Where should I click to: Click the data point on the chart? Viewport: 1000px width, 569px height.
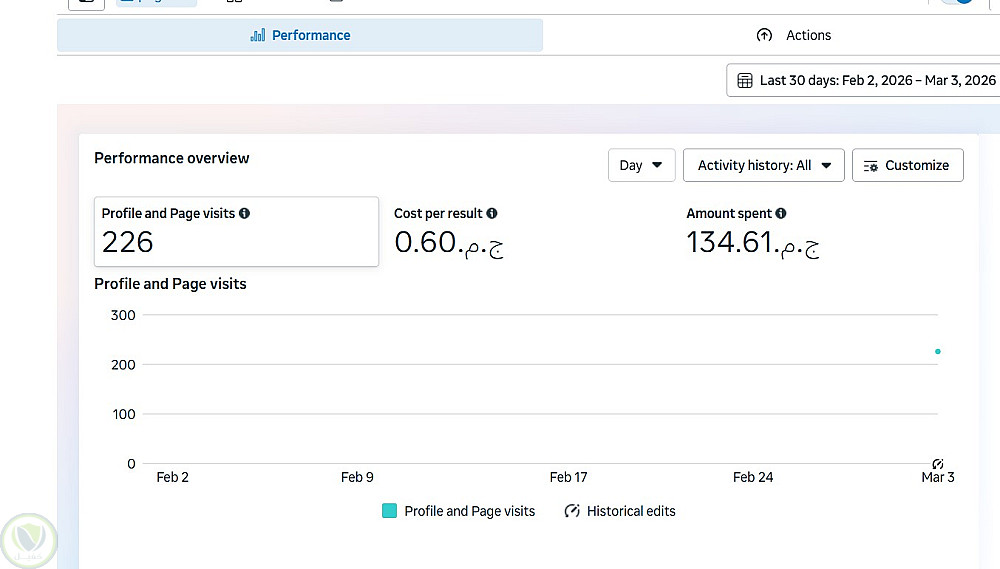(x=938, y=351)
